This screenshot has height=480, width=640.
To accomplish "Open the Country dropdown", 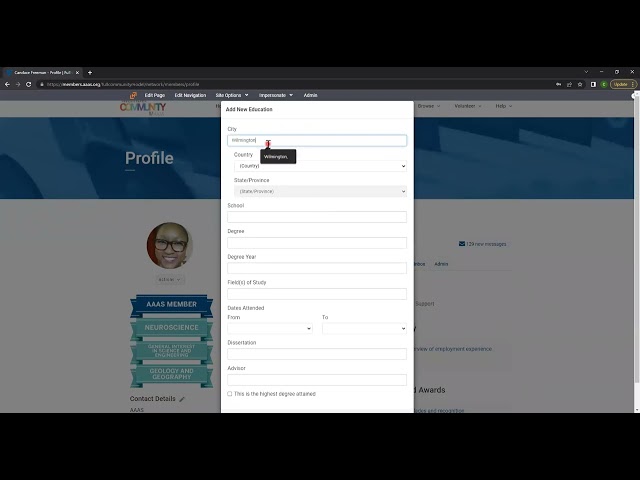I will [320, 166].
